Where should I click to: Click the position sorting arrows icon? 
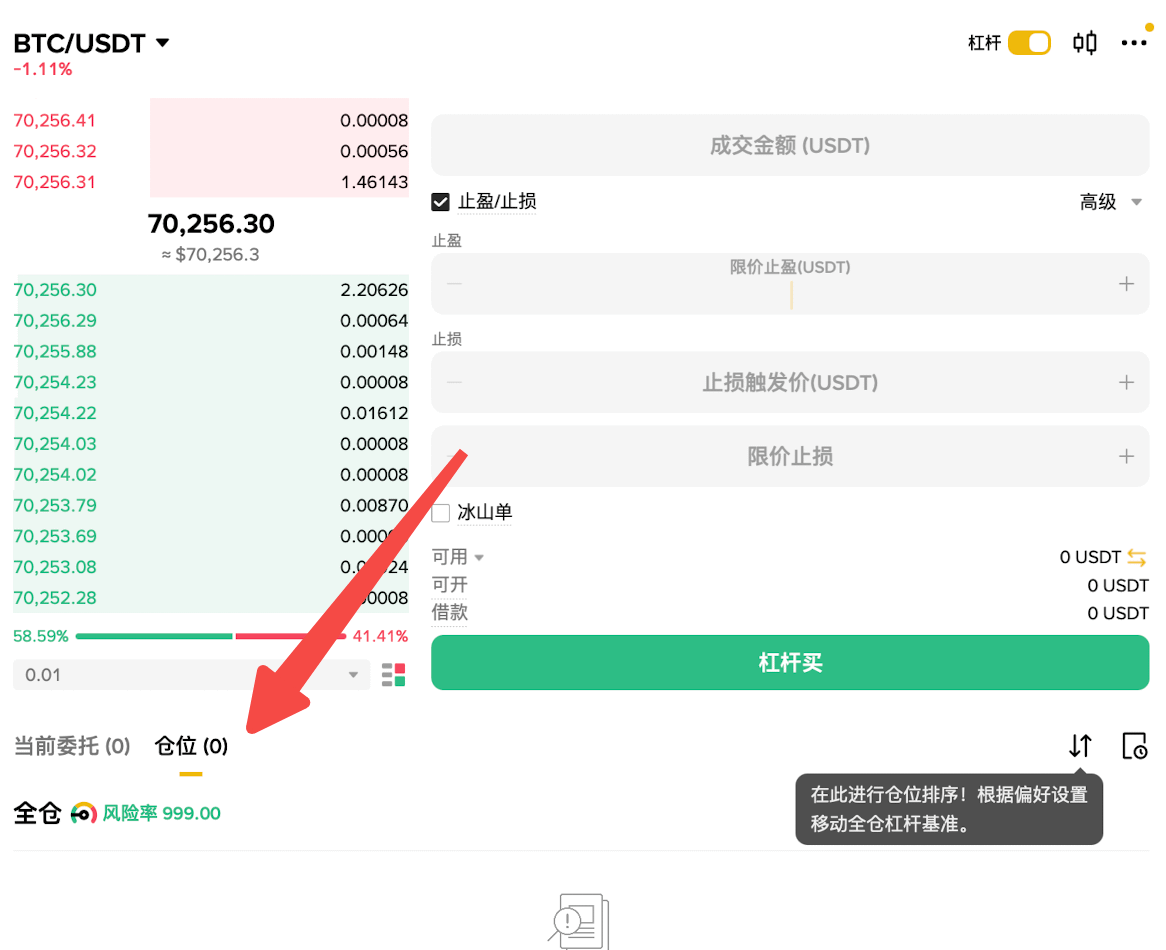click(1079, 745)
